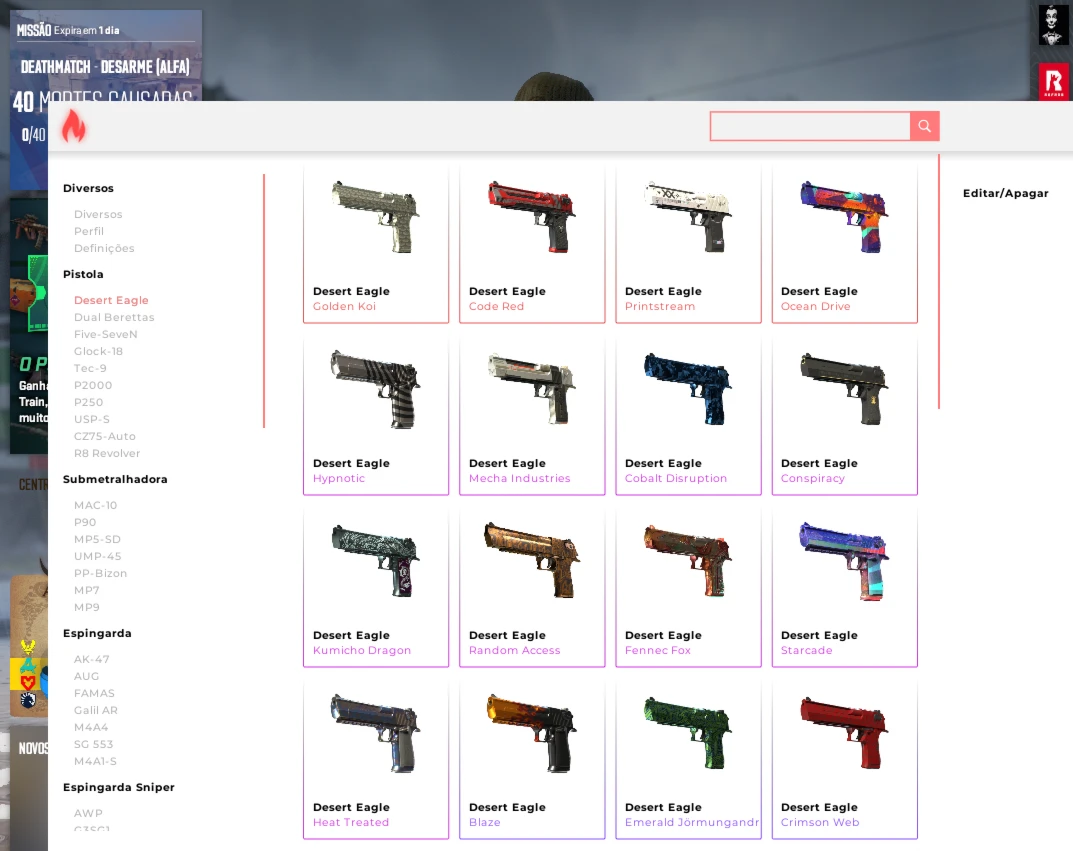The width and height of the screenshot is (1073, 851).
Task: Select Galil AR in the rifle list
Action: (x=95, y=711)
